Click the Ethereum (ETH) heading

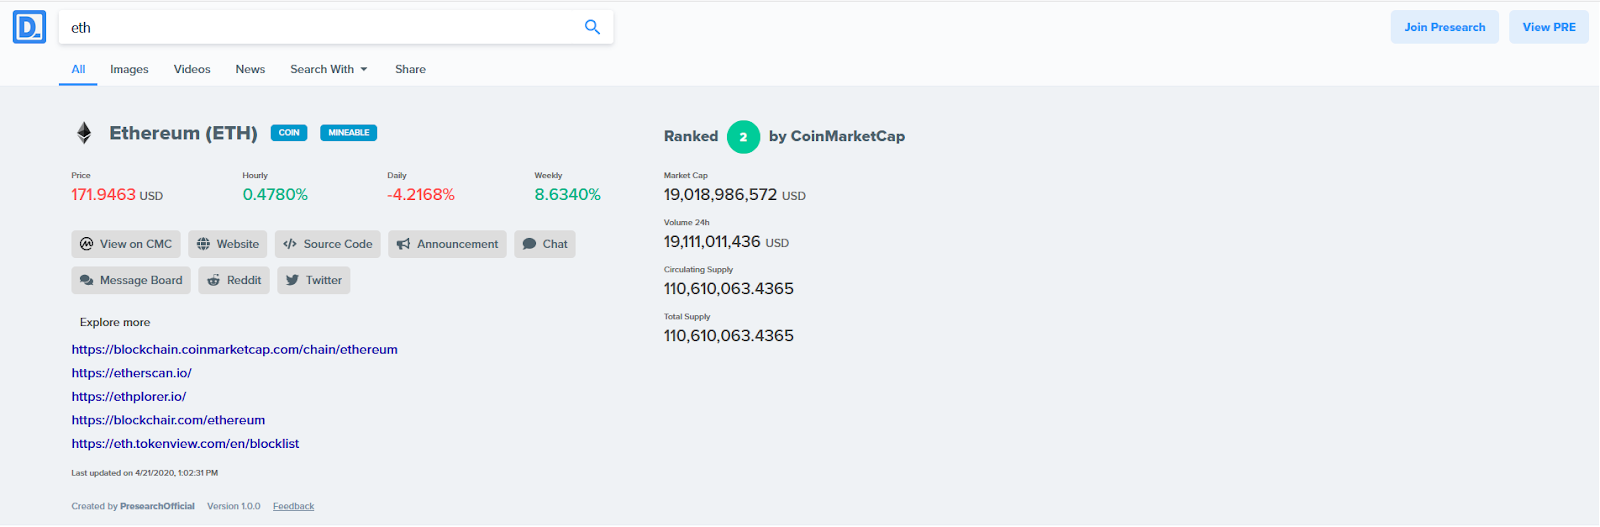[x=183, y=133]
